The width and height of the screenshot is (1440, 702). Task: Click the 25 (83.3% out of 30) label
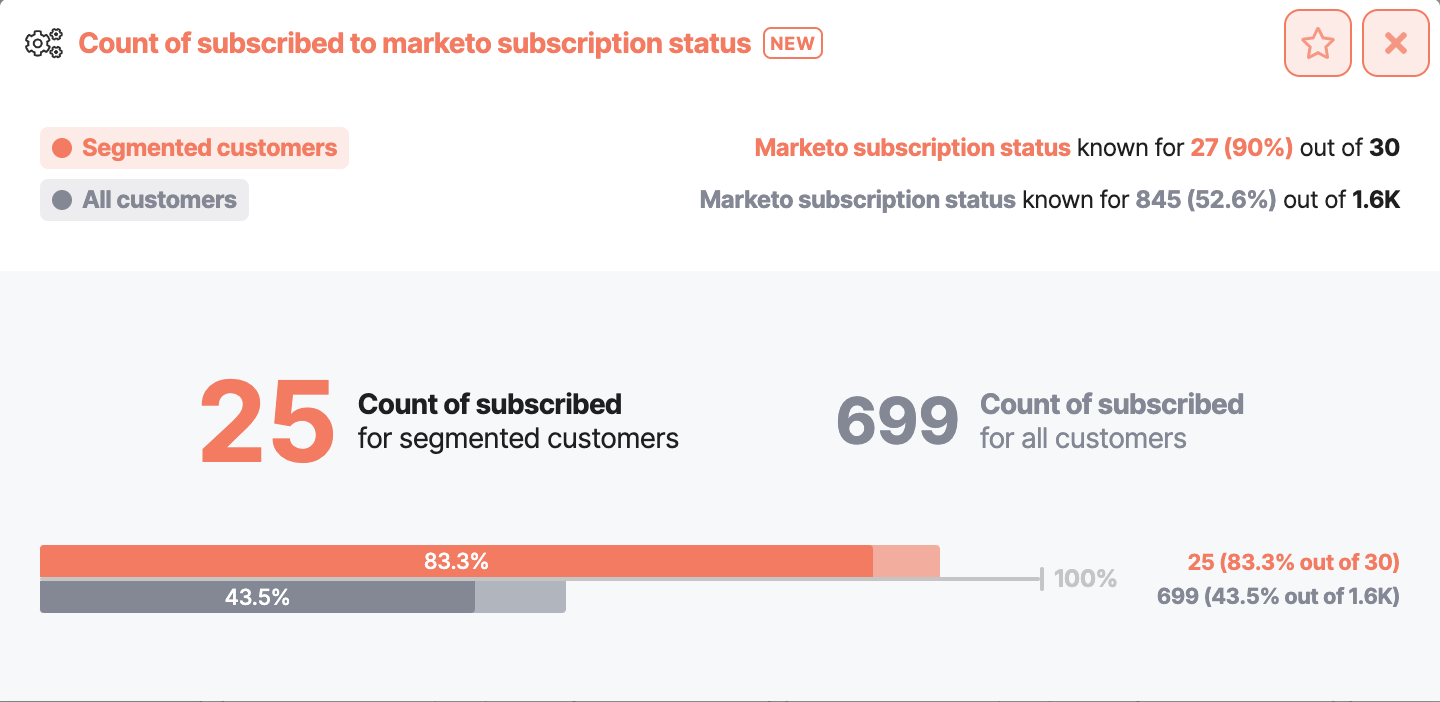(x=1293, y=562)
